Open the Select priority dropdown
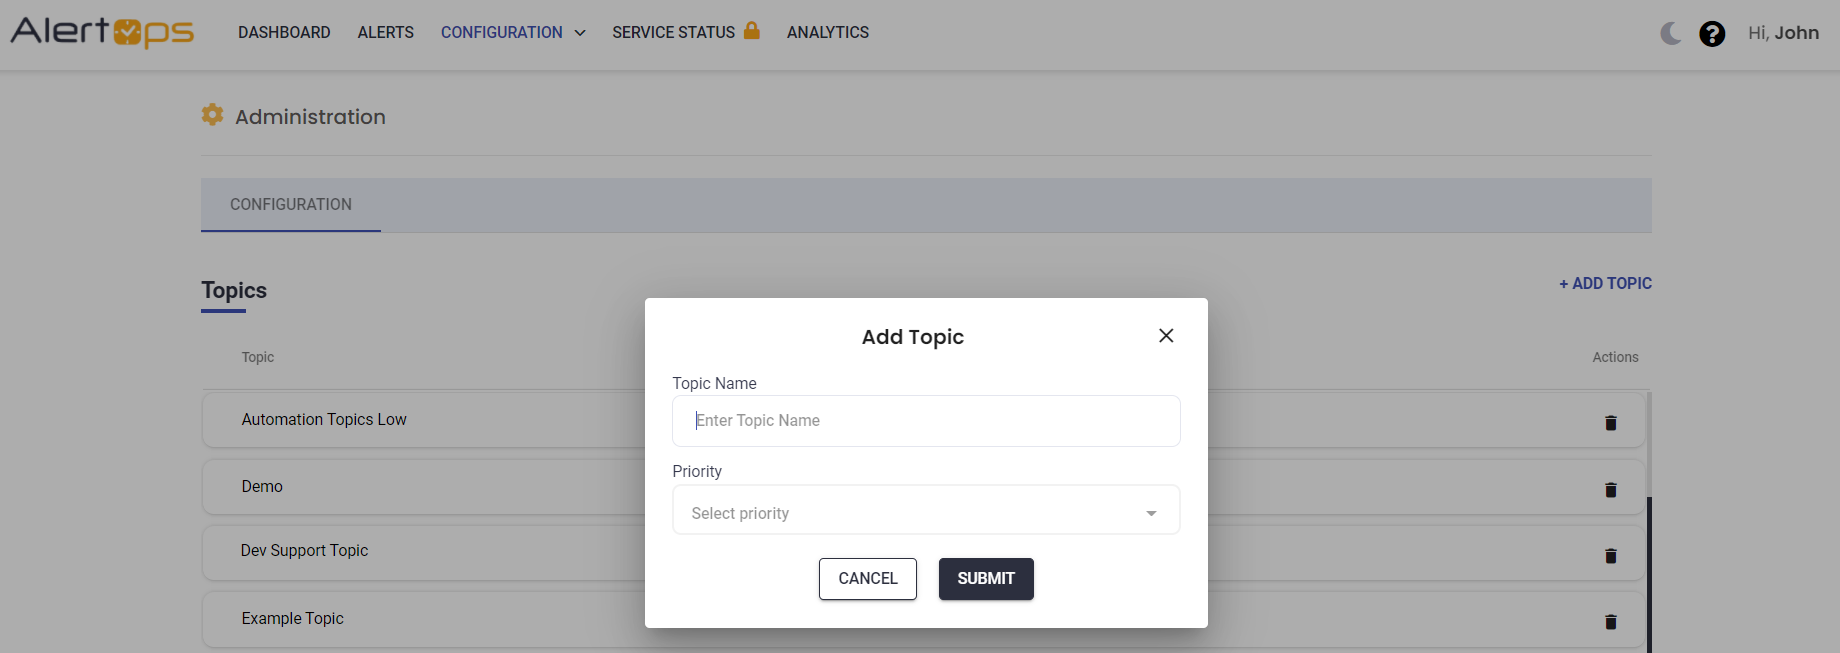This screenshot has width=1840, height=653. [x=925, y=513]
